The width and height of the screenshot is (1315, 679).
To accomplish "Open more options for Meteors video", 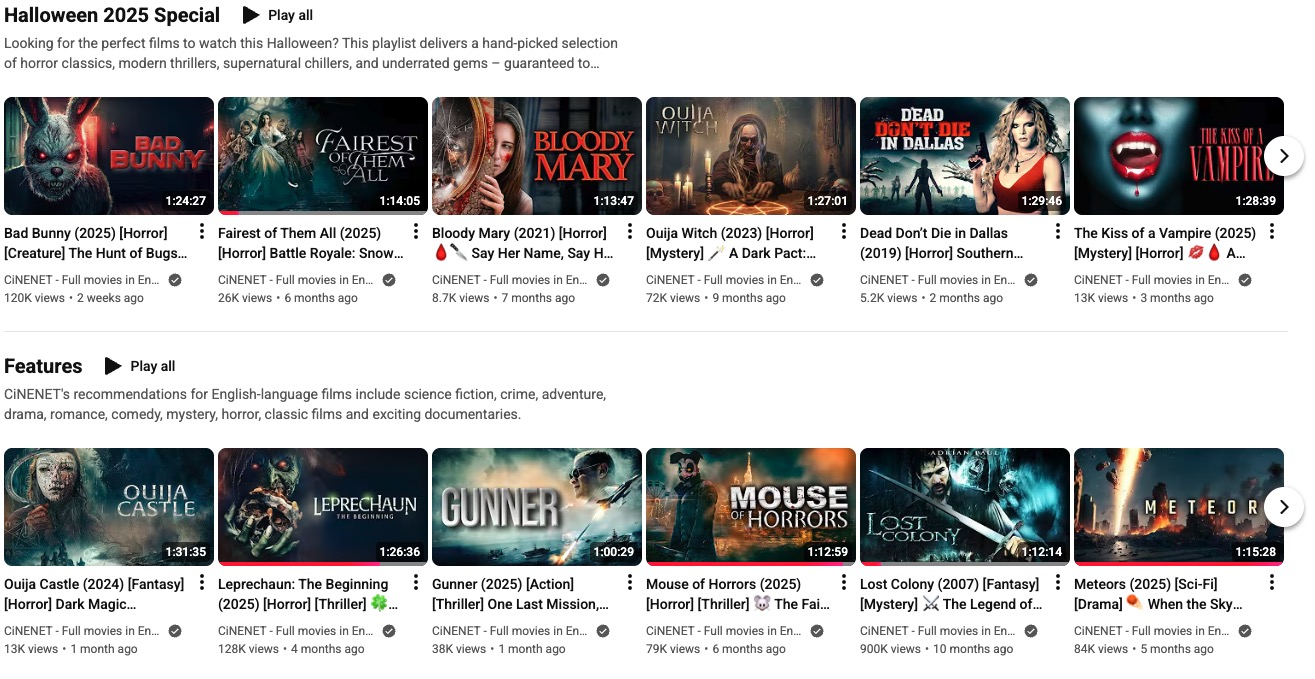I will coord(1272,583).
